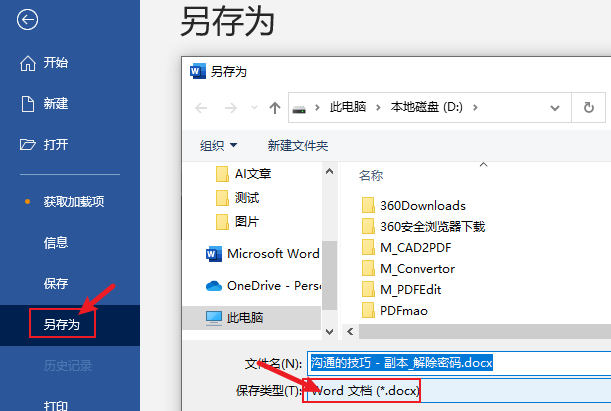Click 360Downloads folder icon
This screenshot has height=411, width=611.
tap(368, 205)
